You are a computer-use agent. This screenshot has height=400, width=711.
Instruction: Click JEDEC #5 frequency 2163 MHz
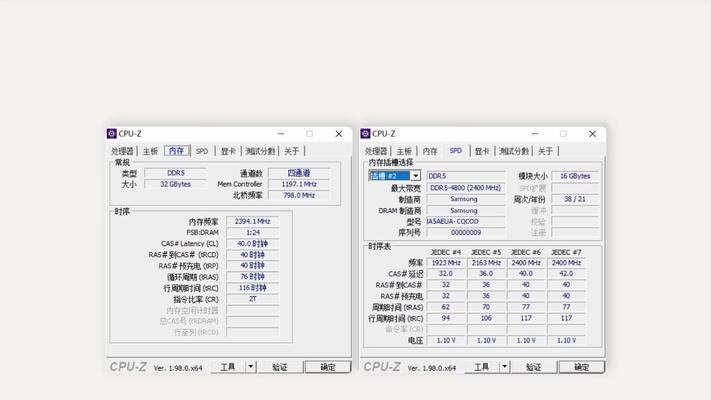(486, 263)
